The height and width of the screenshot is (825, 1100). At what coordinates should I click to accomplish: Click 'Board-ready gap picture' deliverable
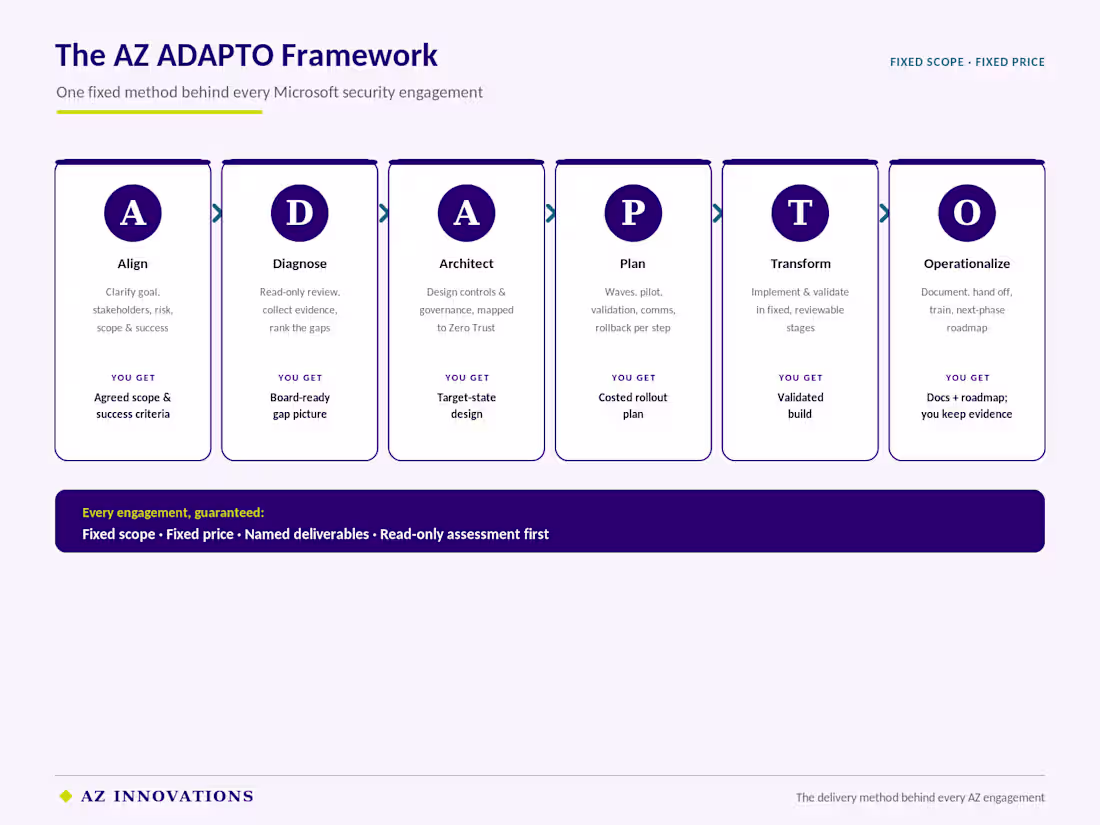(x=300, y=405)
